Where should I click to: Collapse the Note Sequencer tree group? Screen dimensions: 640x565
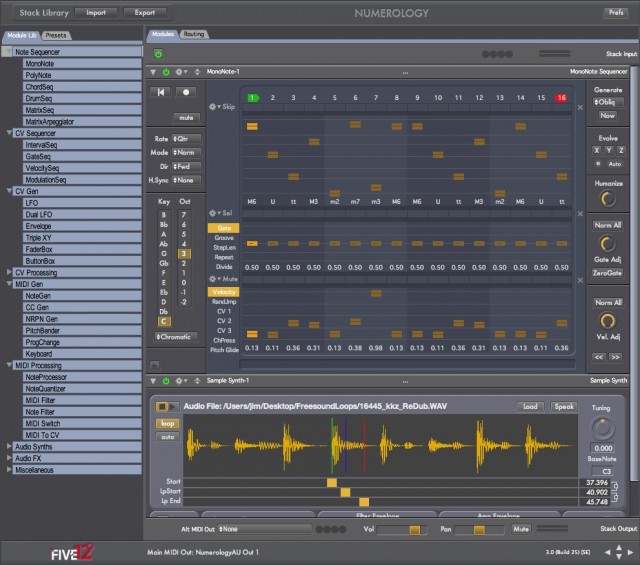pos(10,51)
